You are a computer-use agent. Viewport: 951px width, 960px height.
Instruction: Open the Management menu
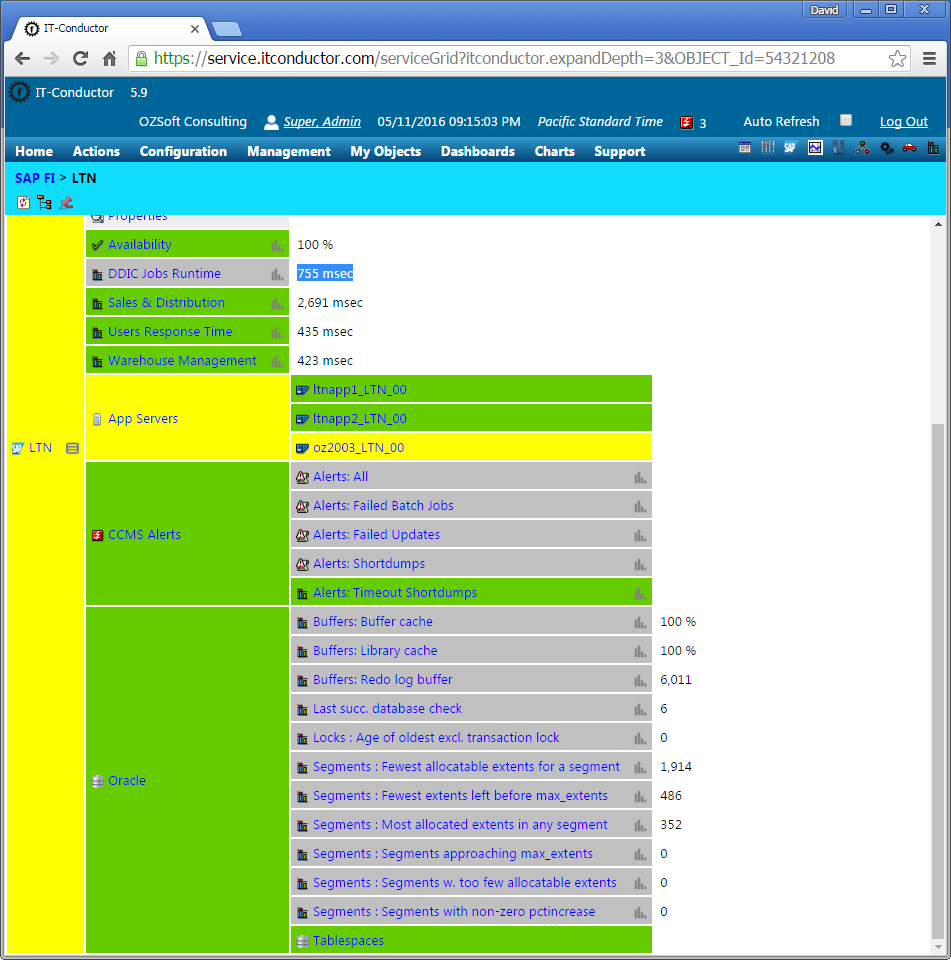pyautogui.click(x=289, y=151)
